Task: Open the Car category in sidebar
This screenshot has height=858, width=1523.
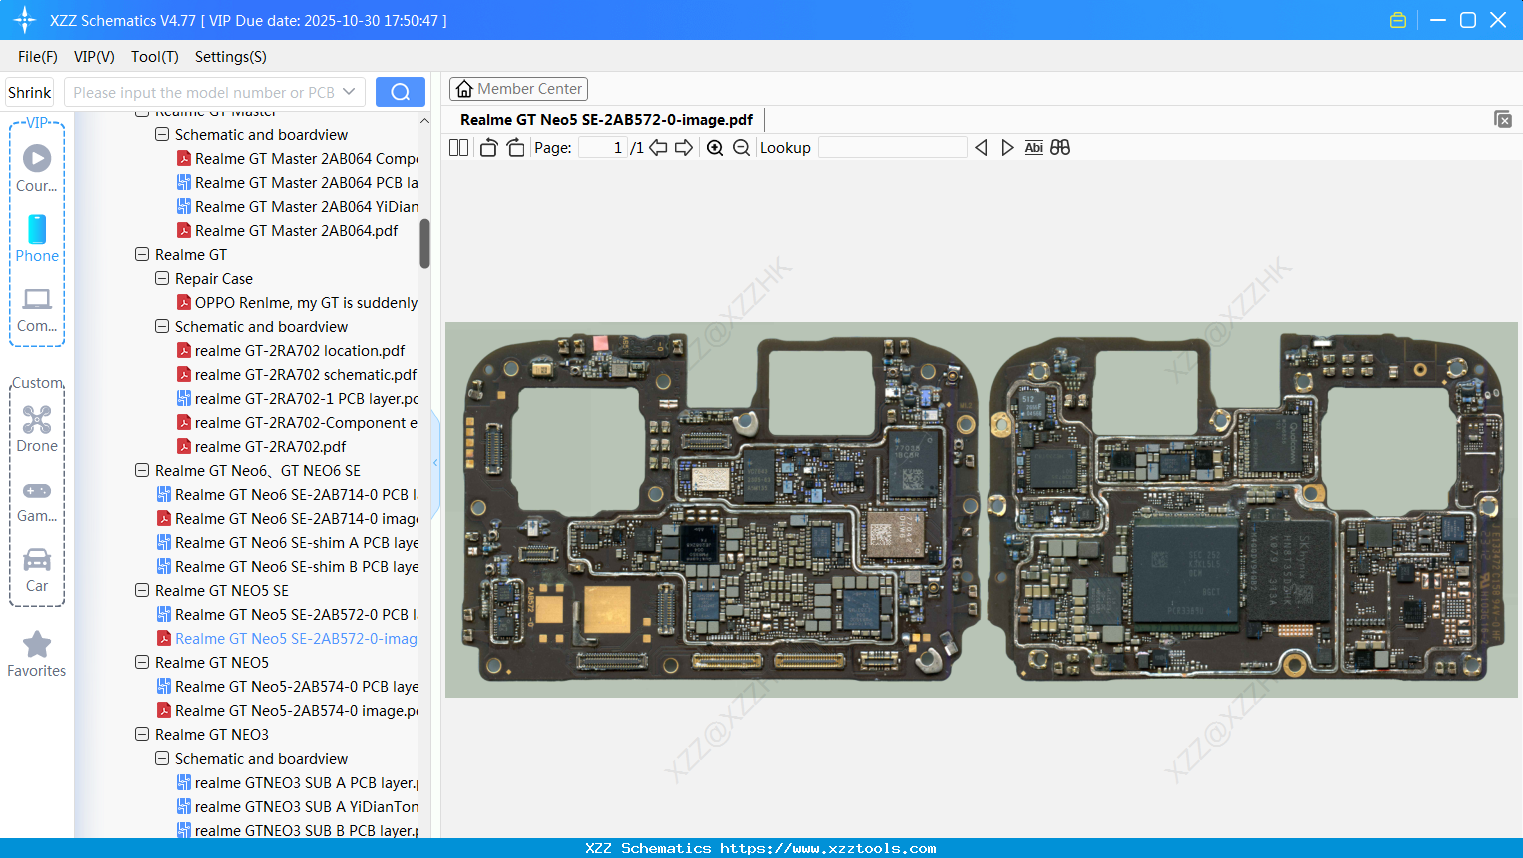Action: 37,569
